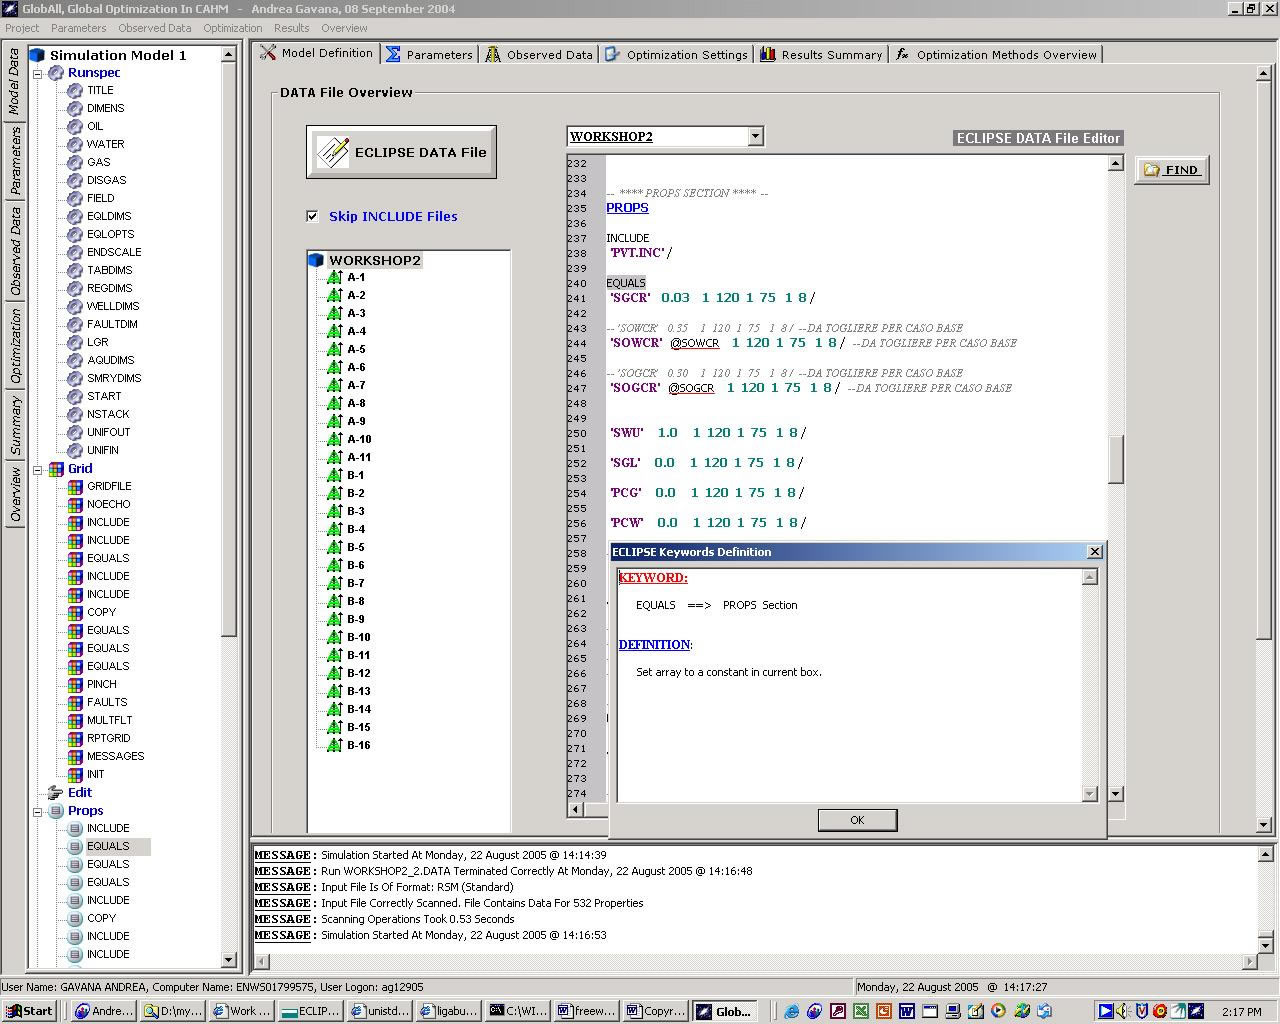This screenshot has height=1024, width=1280.
Task: Uncheck the Skip INCLUDE Files checkbox
Action: click(x=313, y=216)
